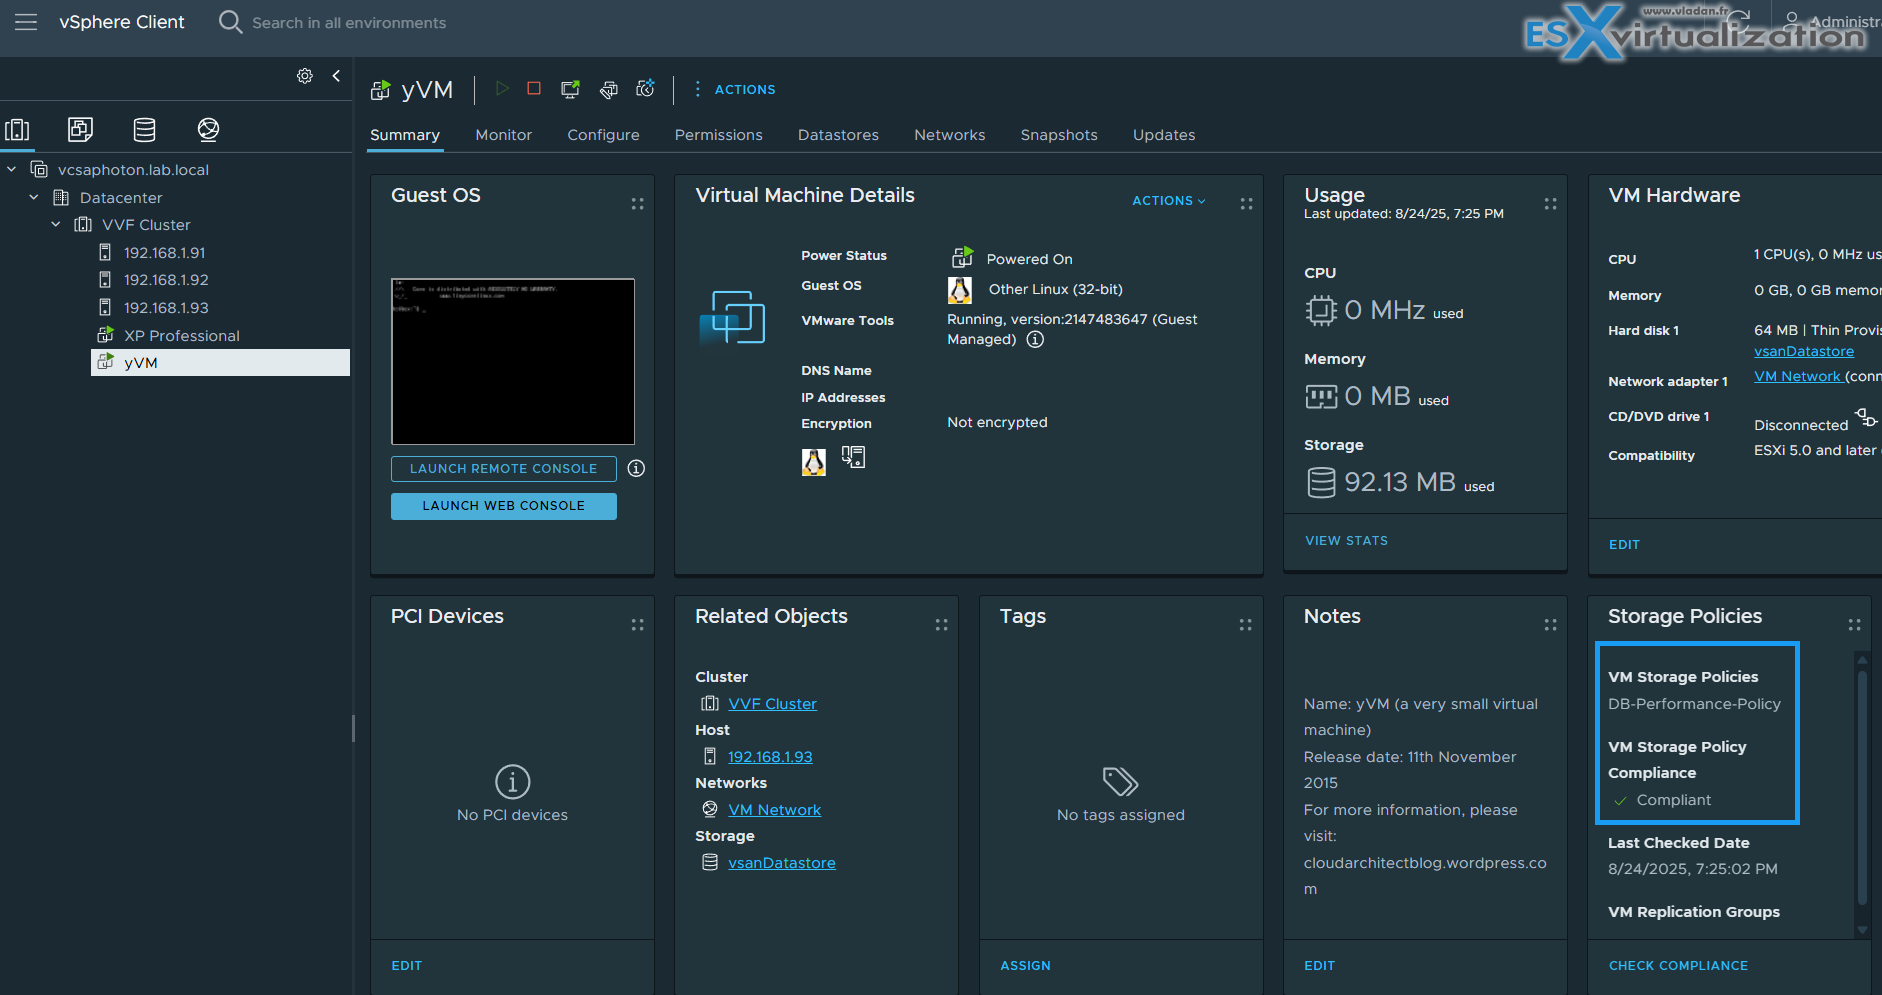Switch to the Permissions tab
The image size is (1882, 995).
(x=718, y=135)
